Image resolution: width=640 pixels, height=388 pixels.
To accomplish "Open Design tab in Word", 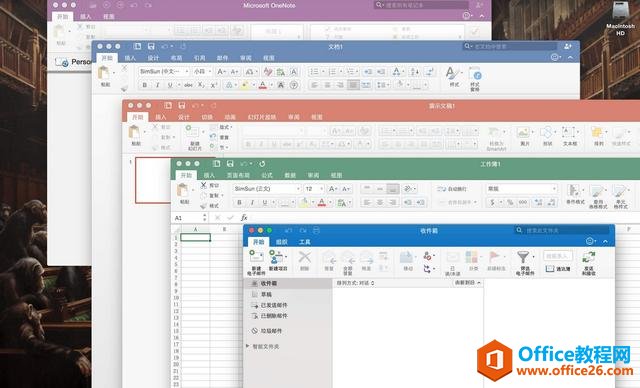I will (x=153, y=58).
